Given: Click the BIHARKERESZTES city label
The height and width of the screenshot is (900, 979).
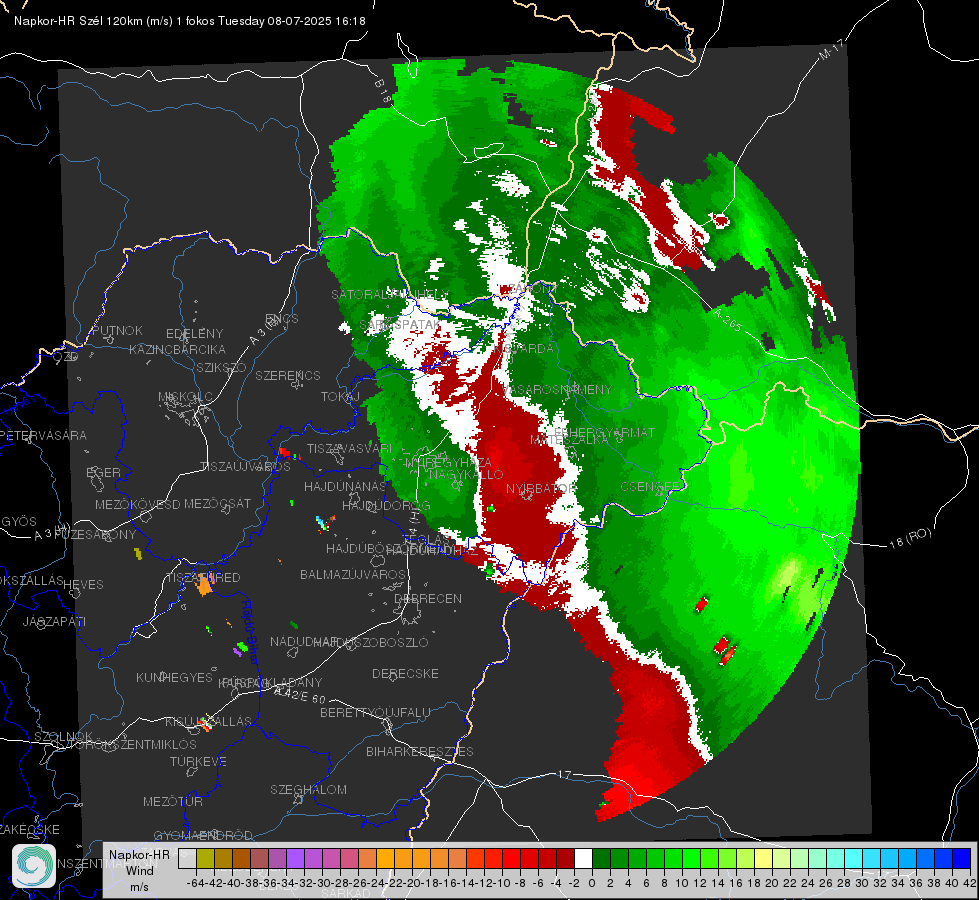Looking at the screenshot, I should 420,751.
